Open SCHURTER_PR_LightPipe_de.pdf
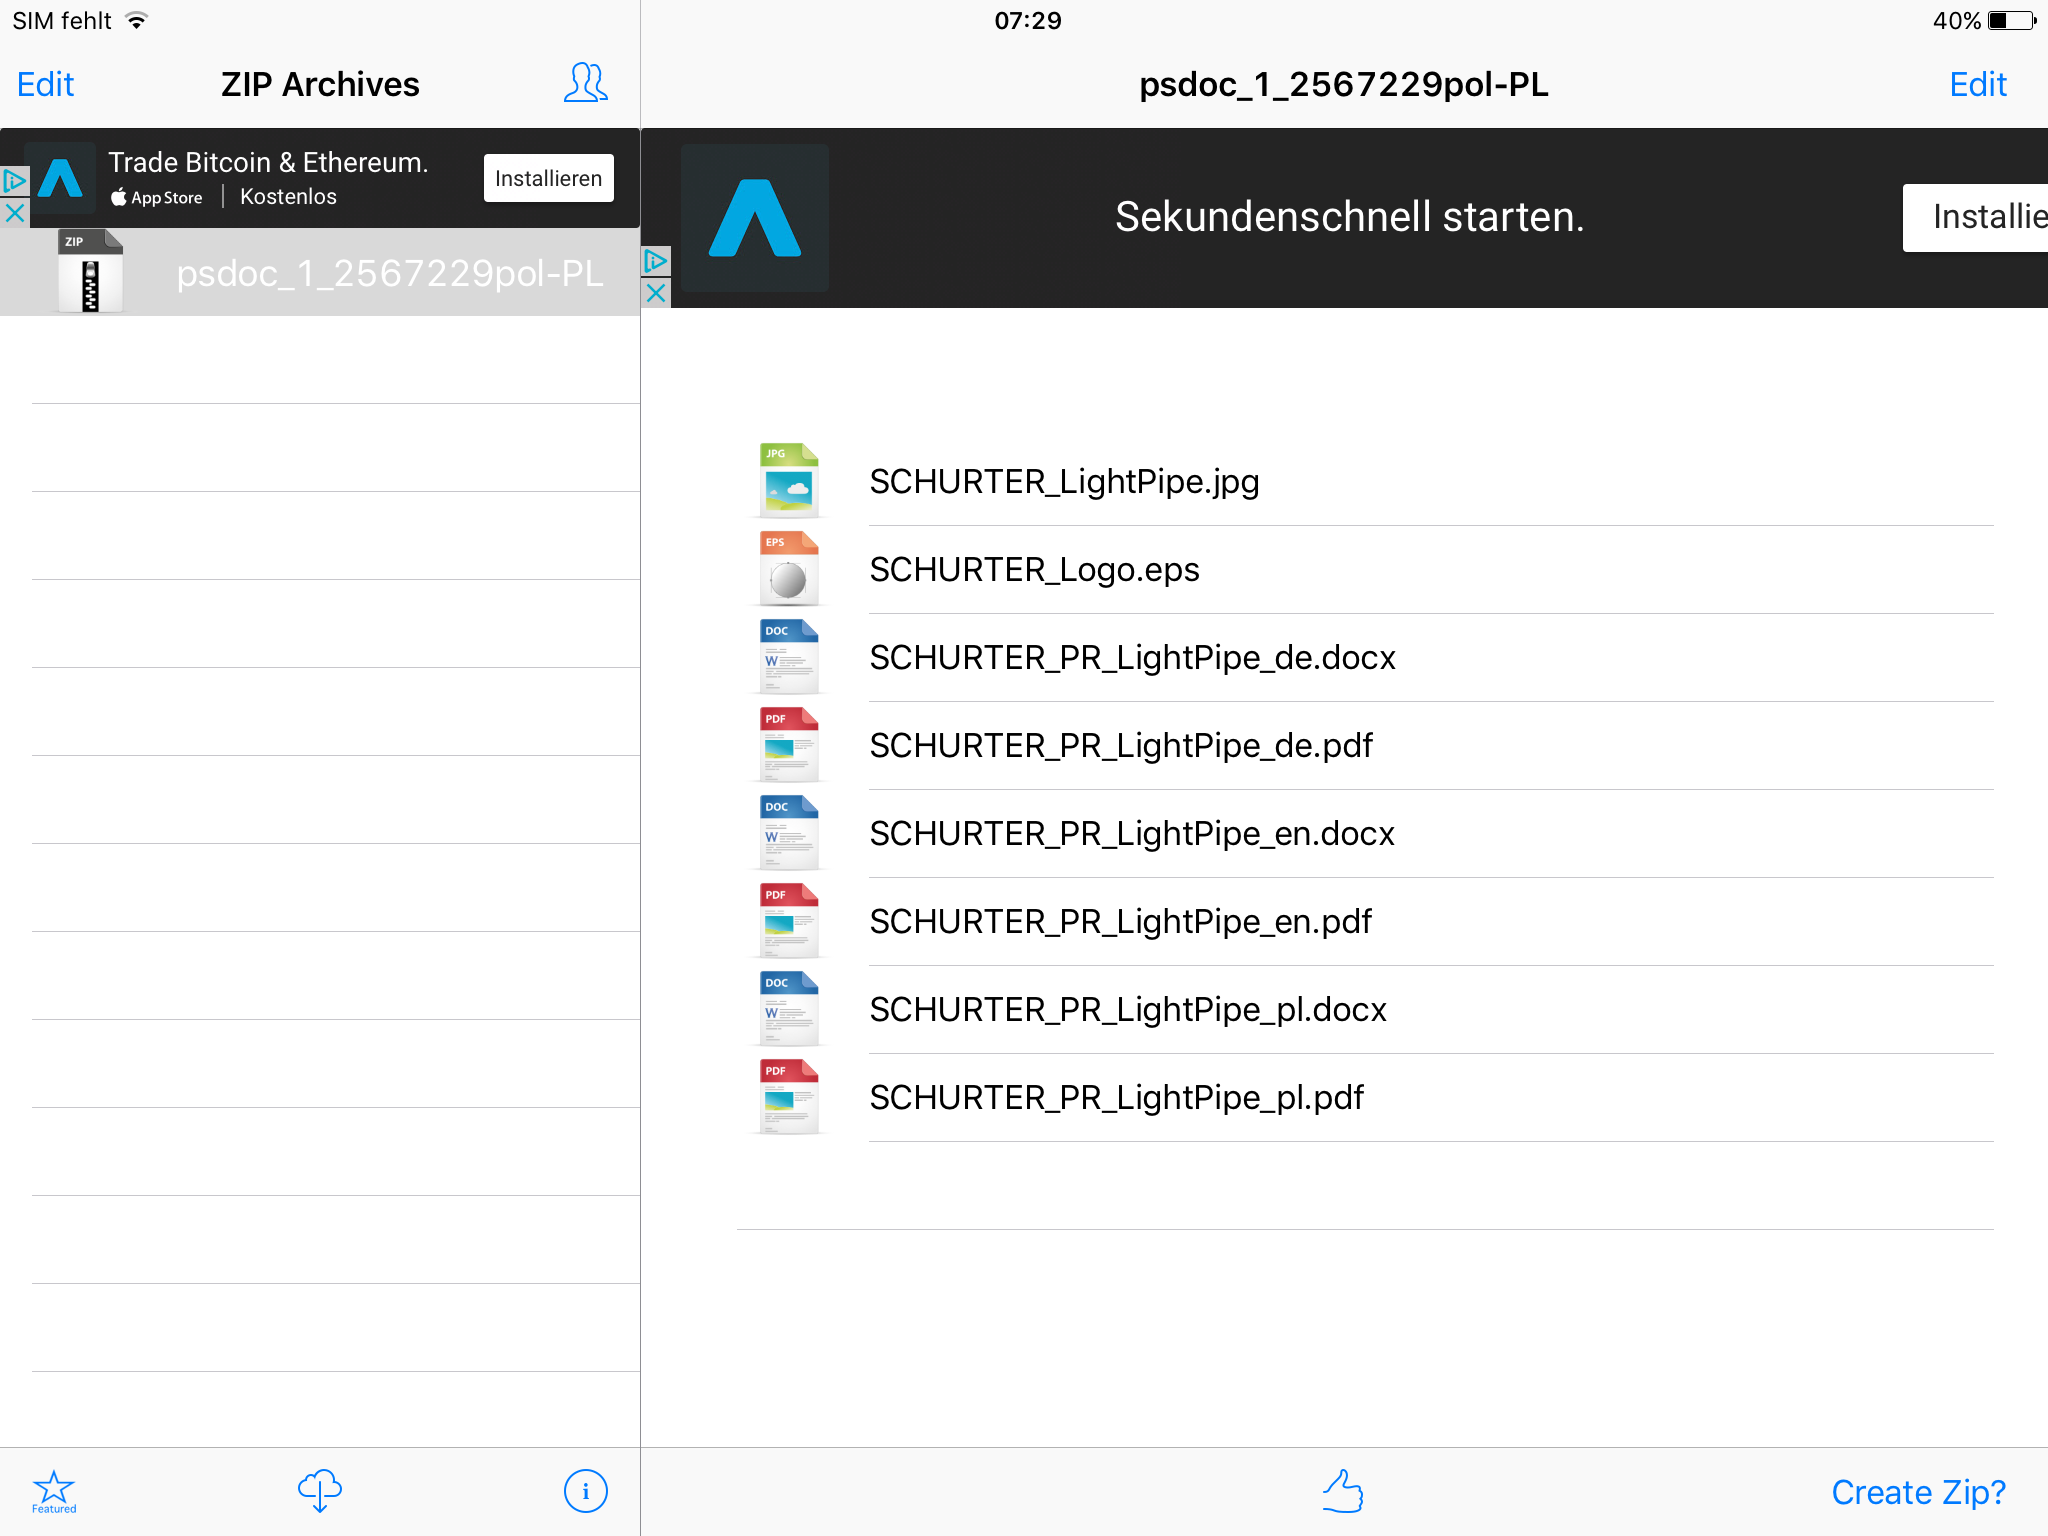 [1121, 746]
